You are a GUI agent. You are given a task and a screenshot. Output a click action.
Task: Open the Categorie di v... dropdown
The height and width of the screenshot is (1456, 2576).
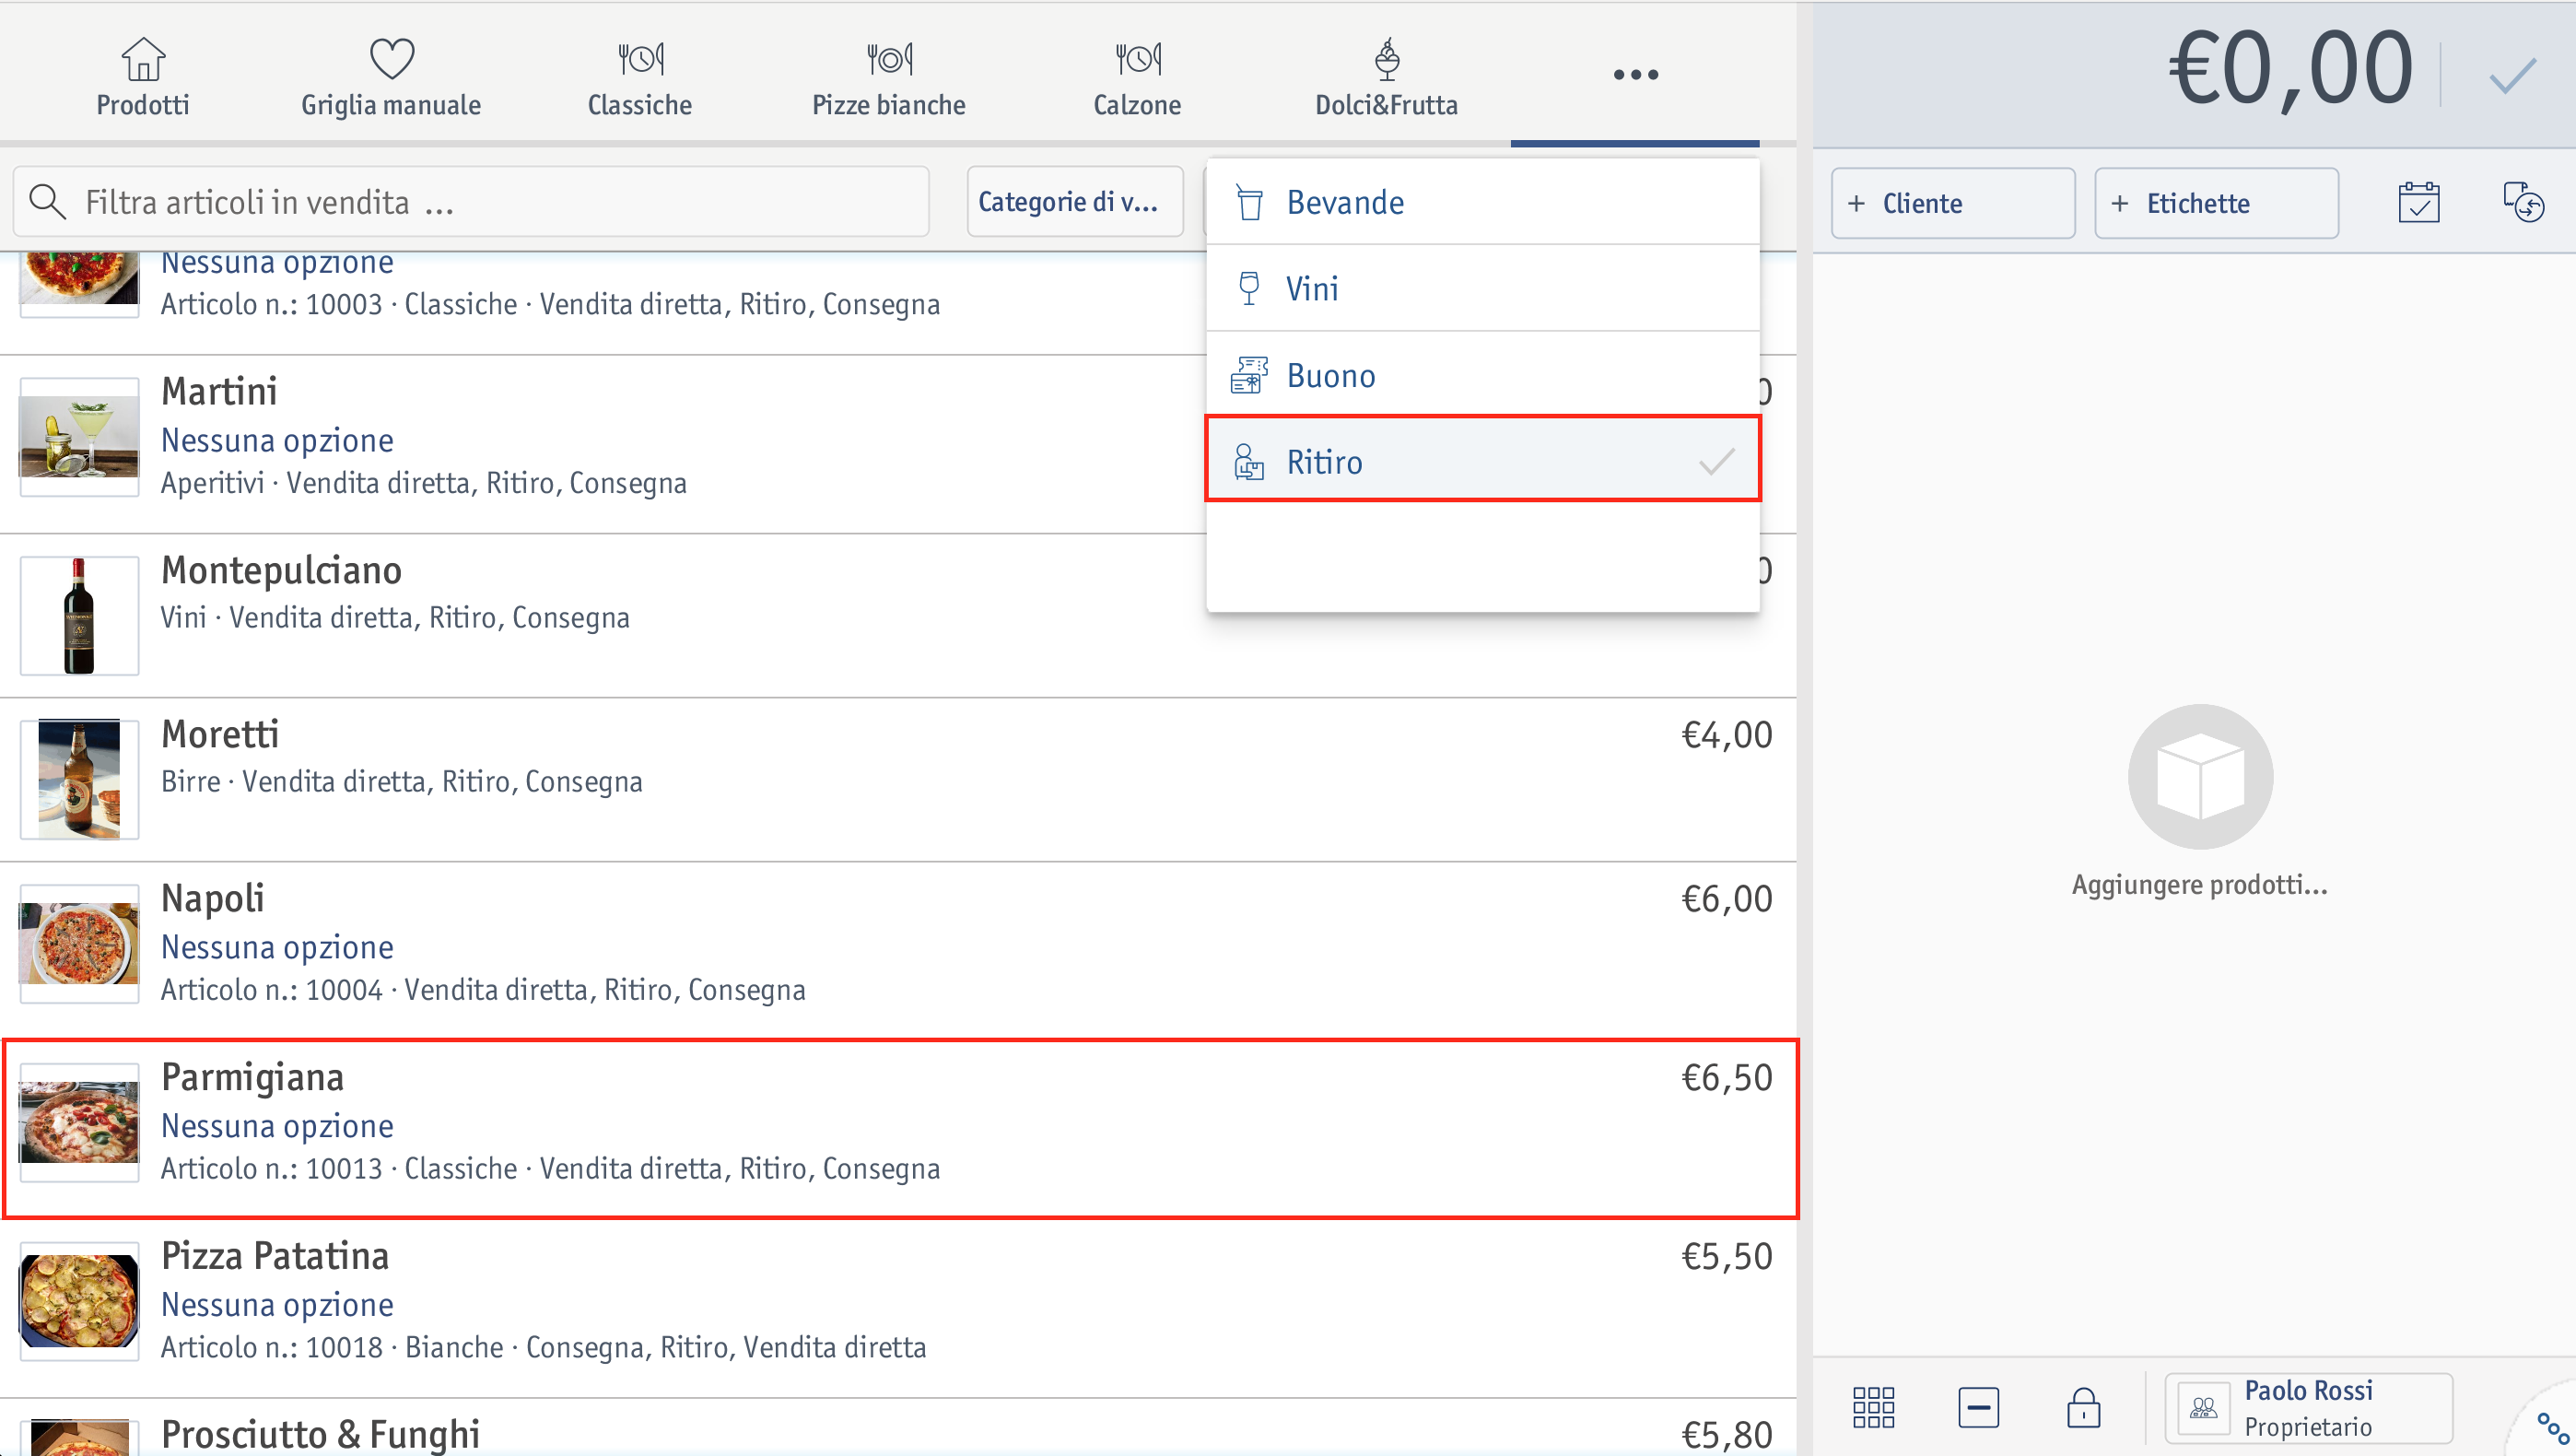pyautogui.click(x=1075, y=202)
